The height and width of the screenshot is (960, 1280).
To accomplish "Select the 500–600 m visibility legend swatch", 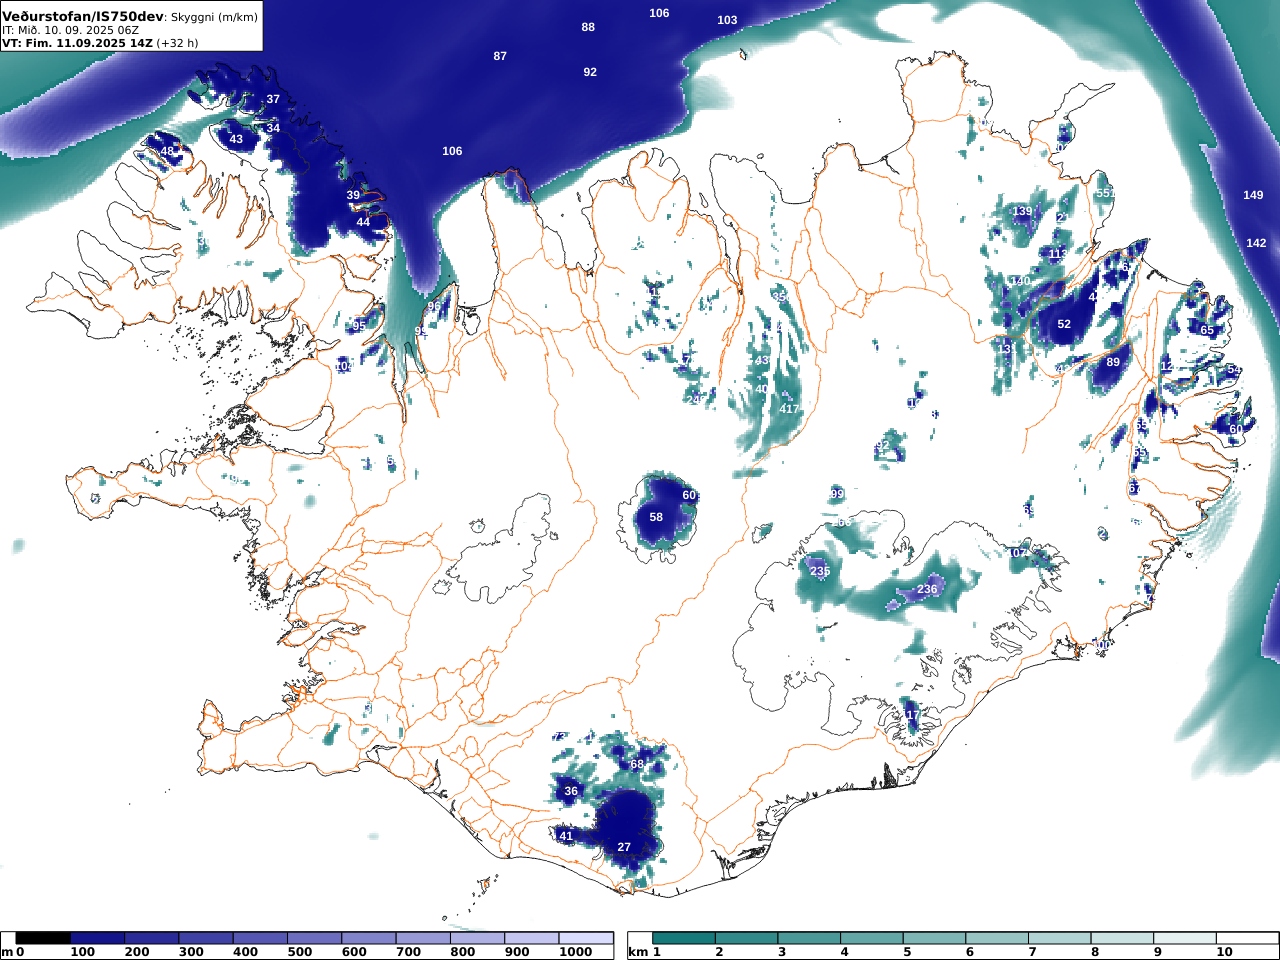I will point(314,938).
